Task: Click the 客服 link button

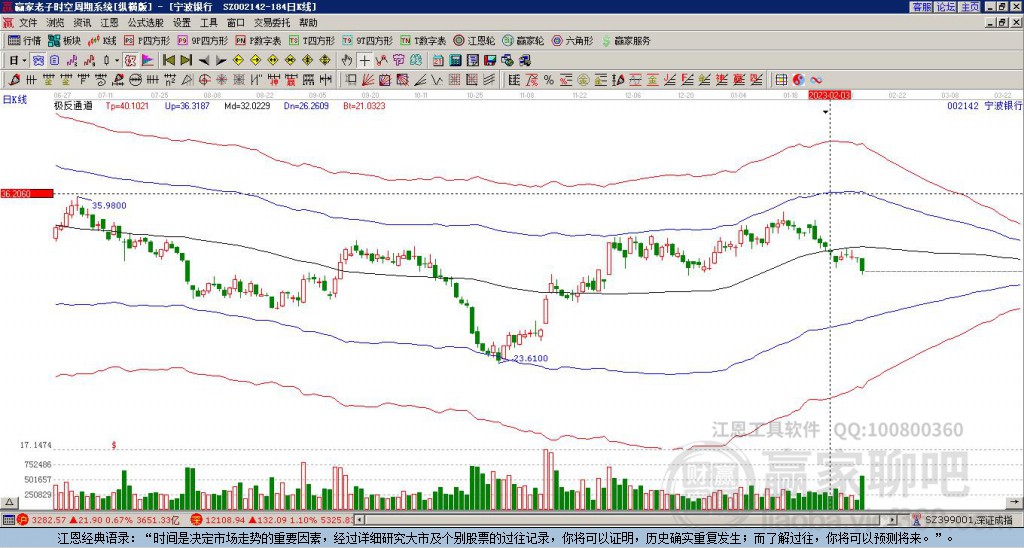Action: pyautogui.click(x=921, y=7)
